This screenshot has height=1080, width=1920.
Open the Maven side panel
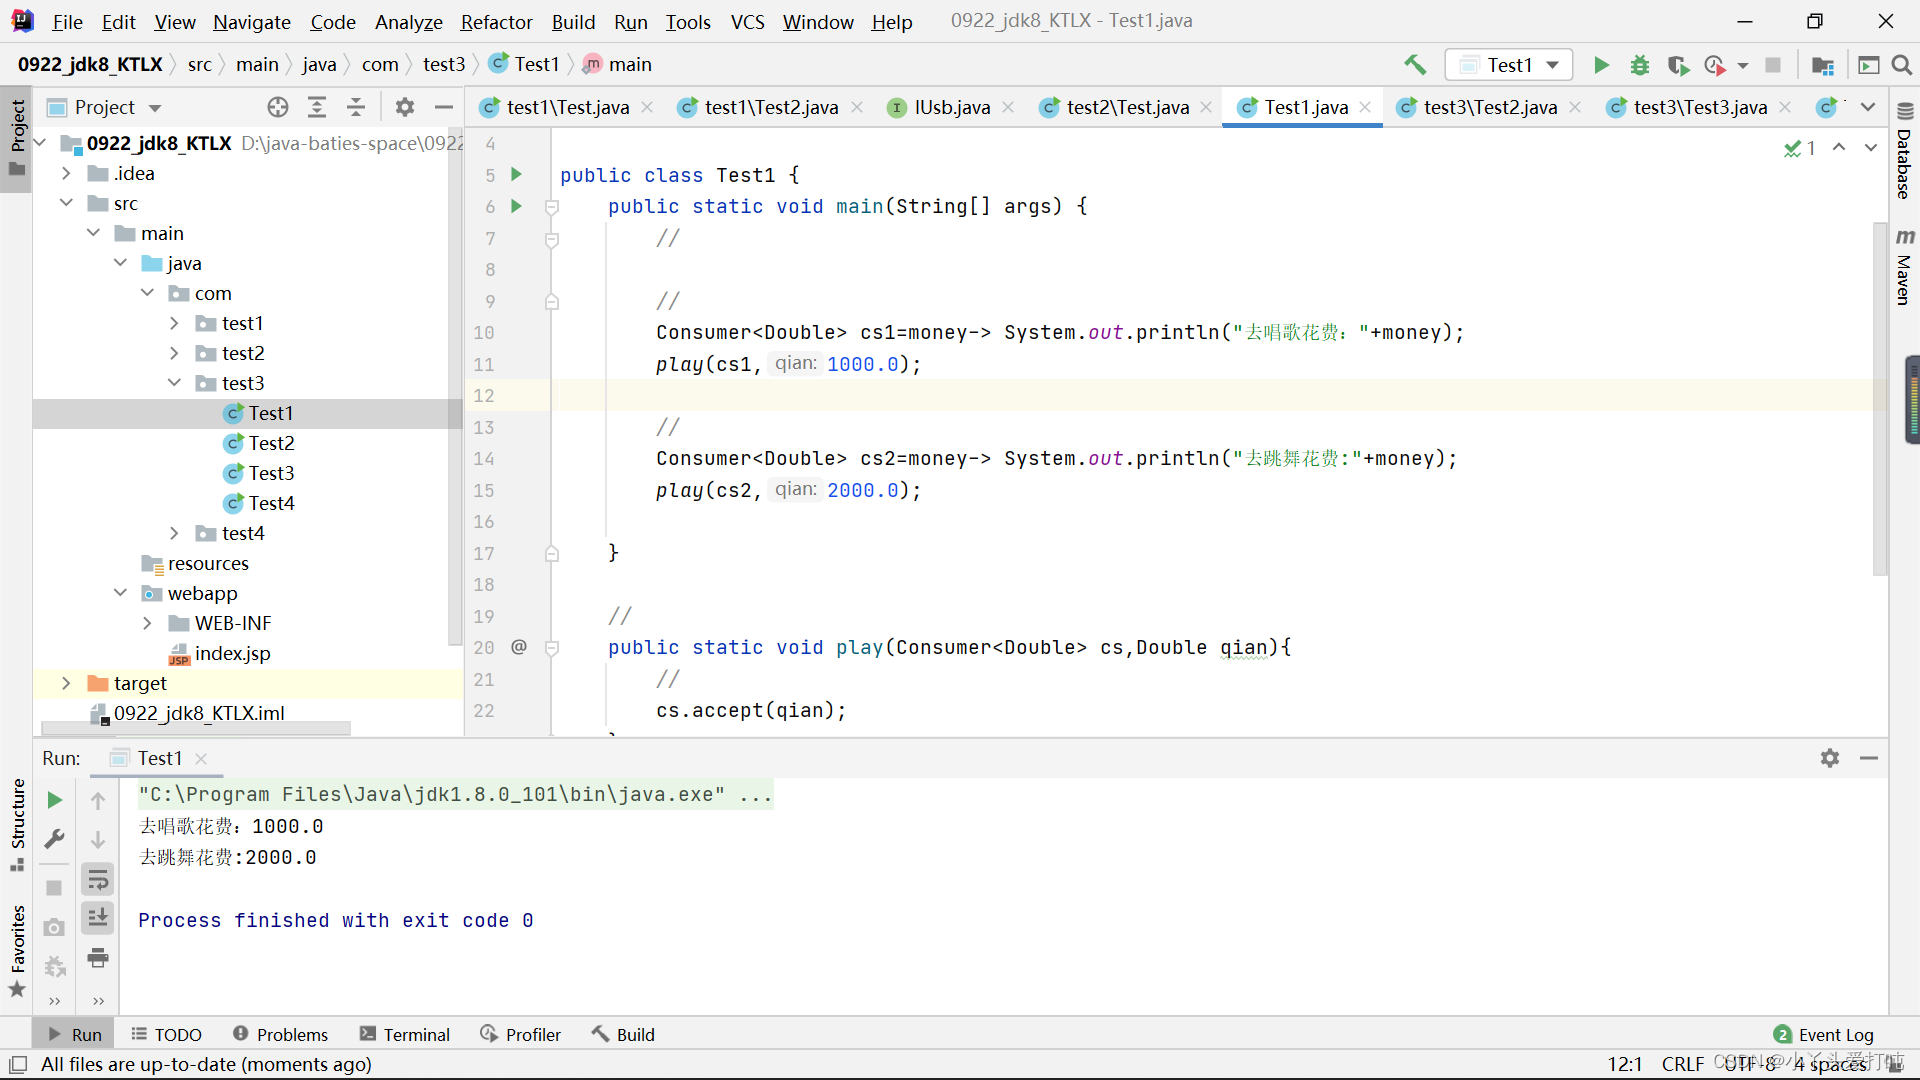[1905, 268]
